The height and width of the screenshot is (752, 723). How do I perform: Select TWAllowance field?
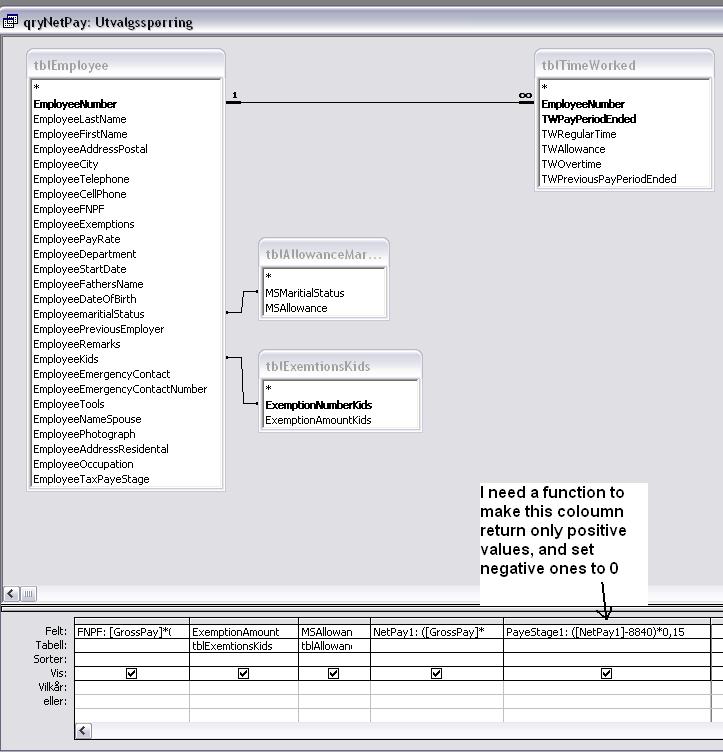pos(624,149)
